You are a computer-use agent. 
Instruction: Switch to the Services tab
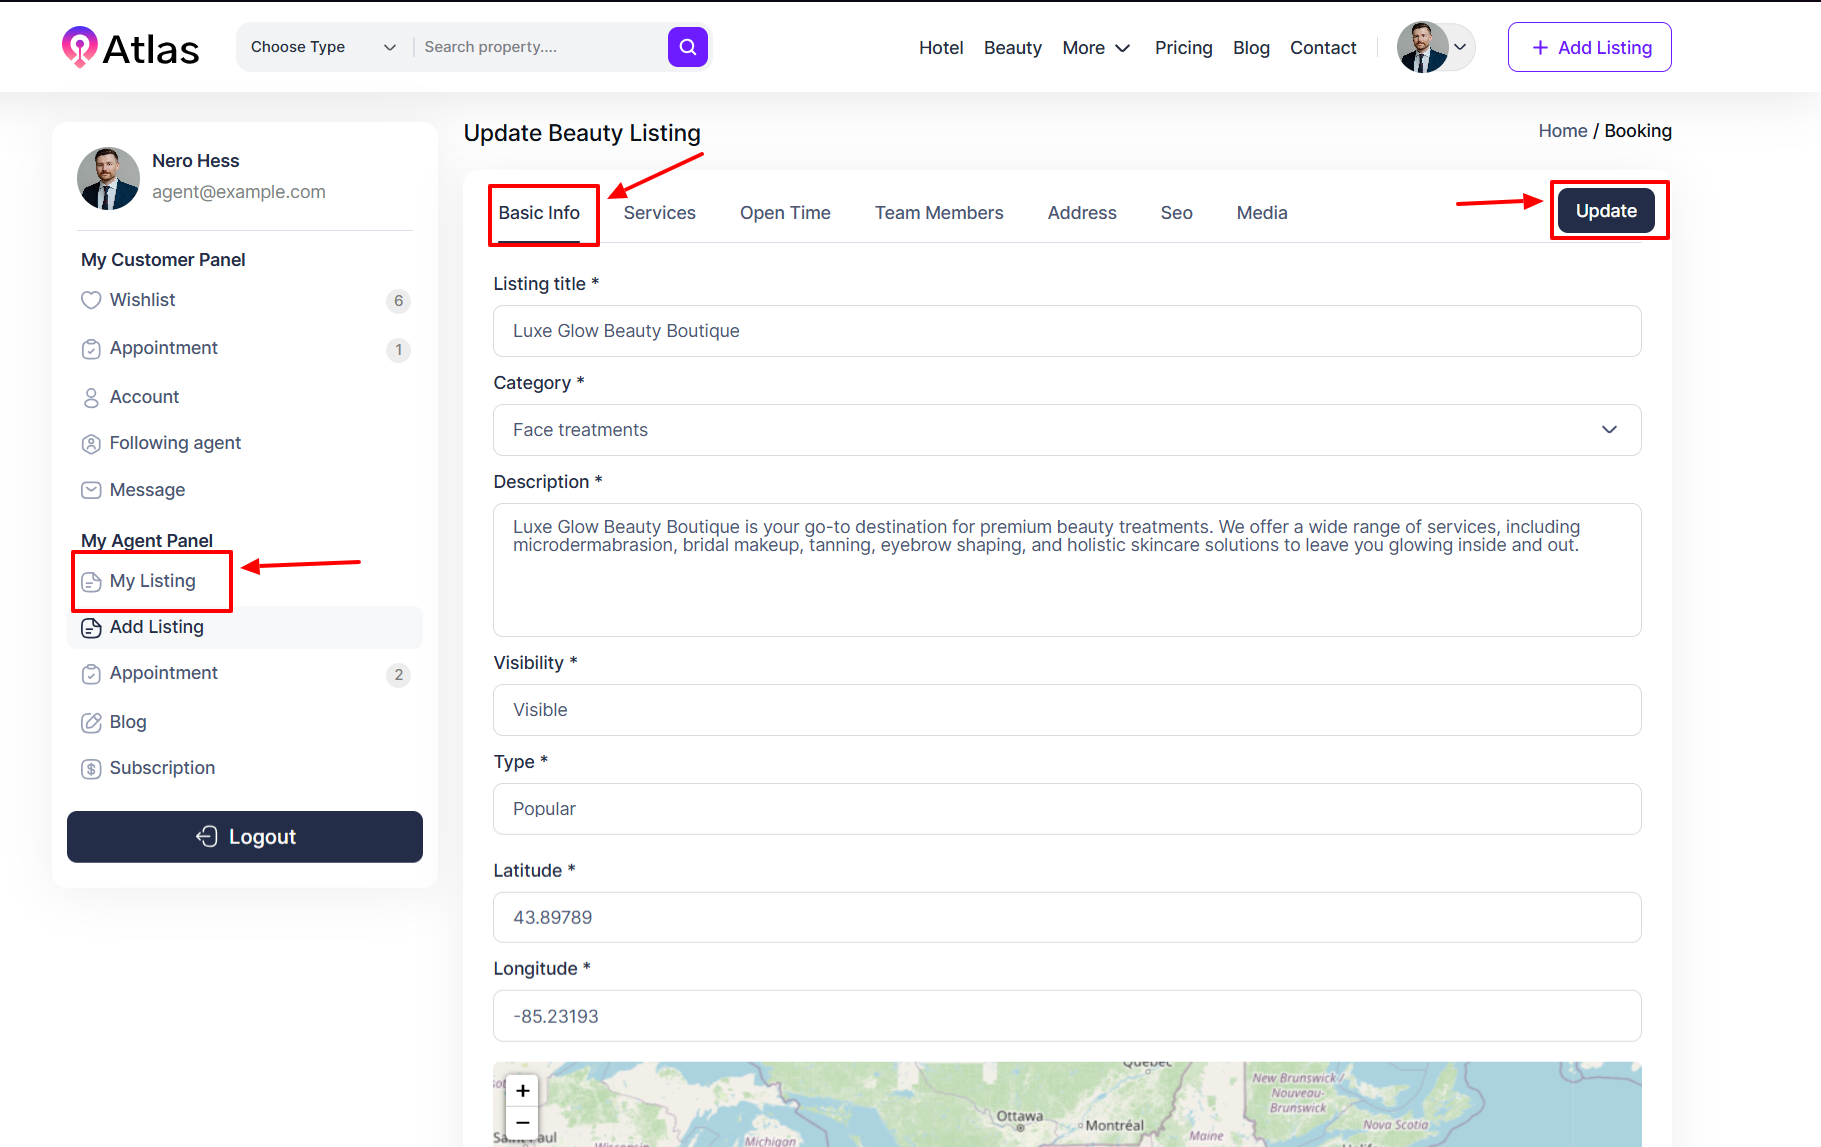659,213
